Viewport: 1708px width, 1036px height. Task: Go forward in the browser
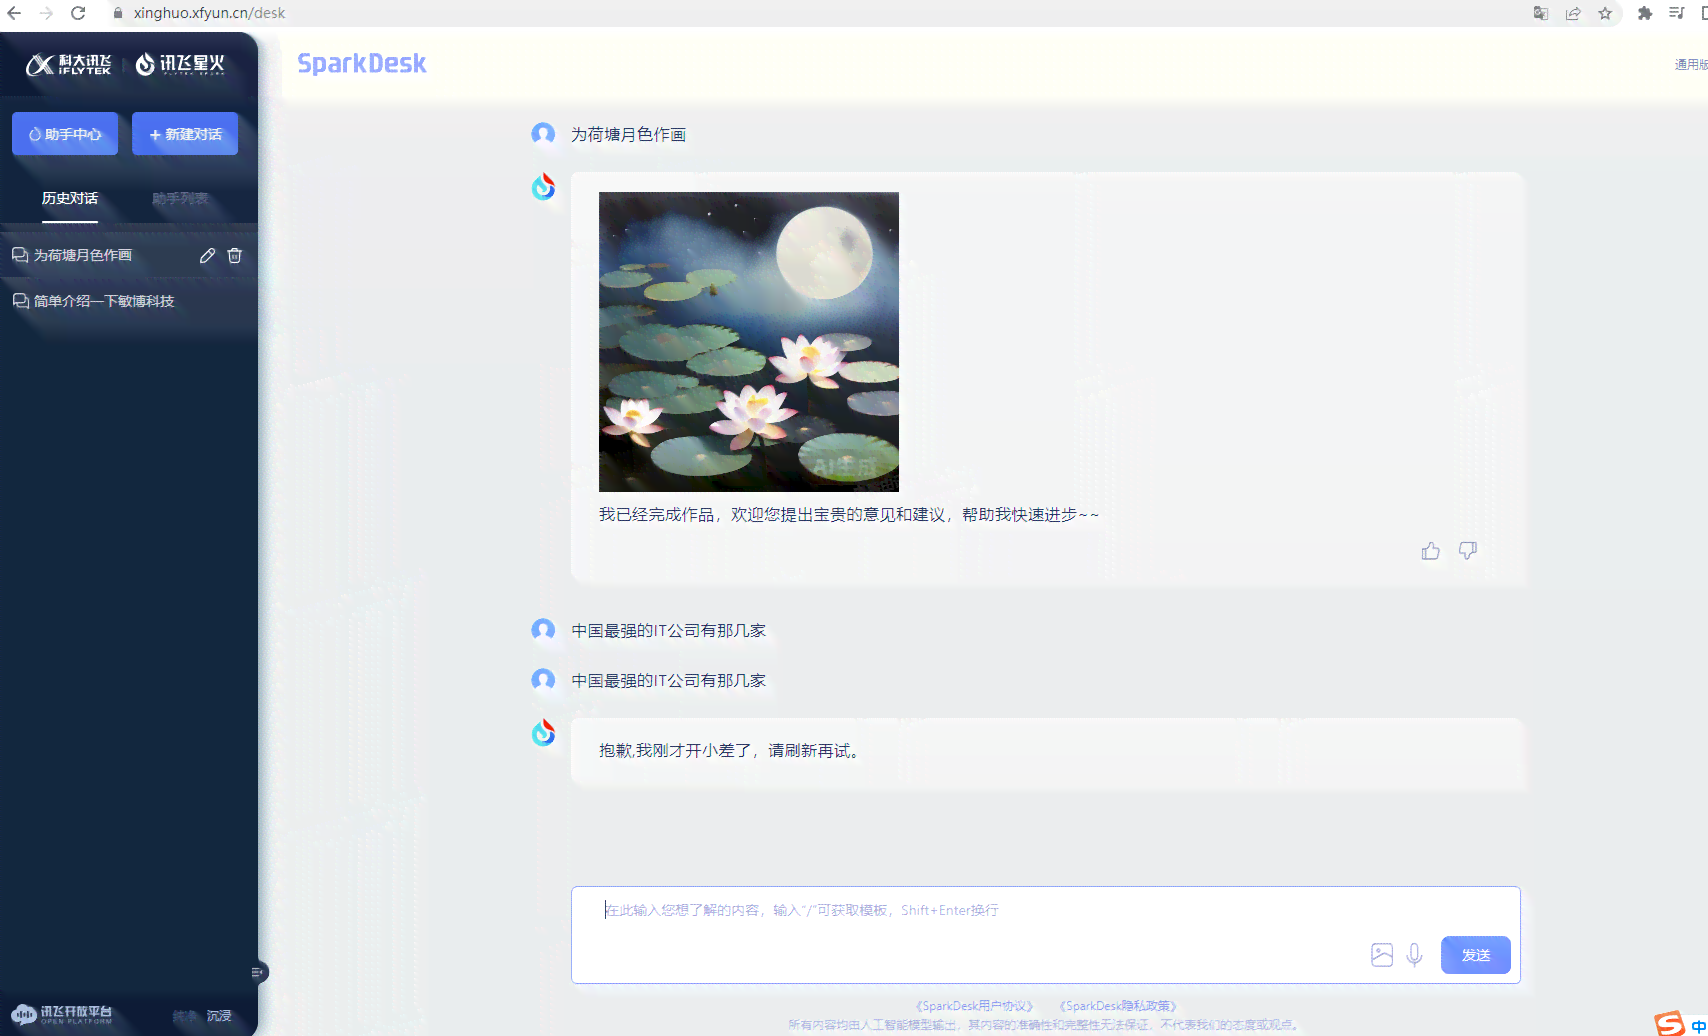tap(46, 13)
